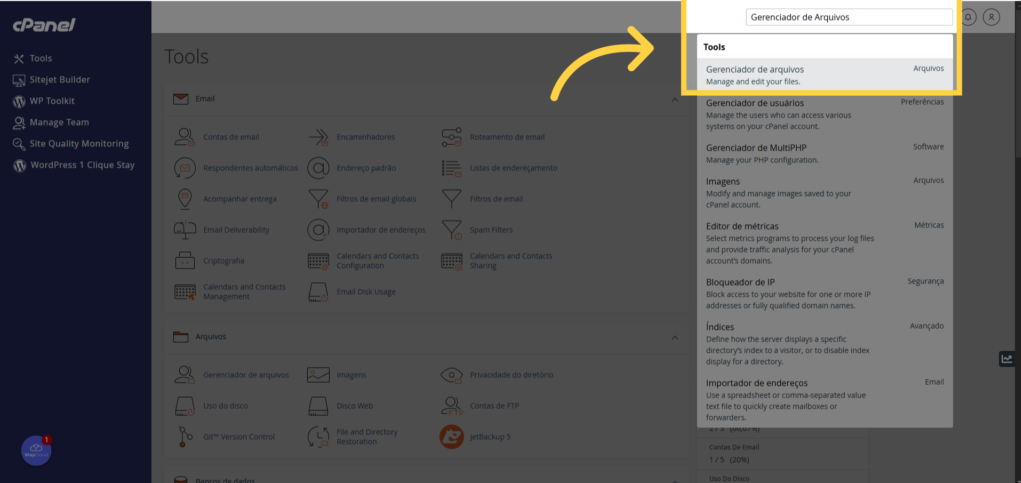Click the Criptografia icon
Image resolution: width=1021 pixels, height=483 pixels.
[185, 260]
